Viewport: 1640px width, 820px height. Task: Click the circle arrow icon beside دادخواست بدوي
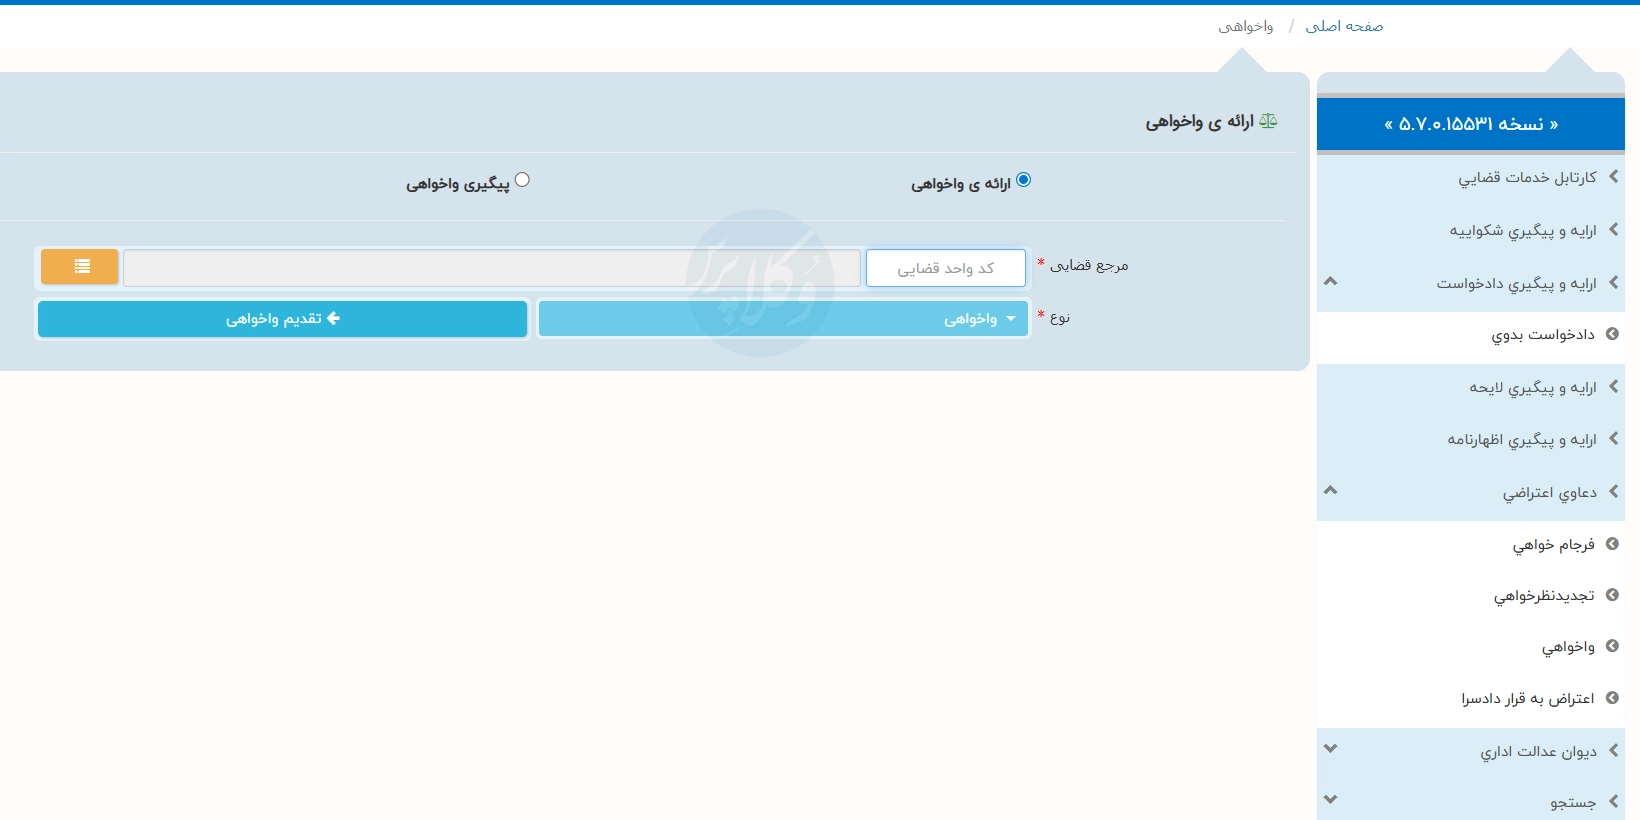tap(1612, 334)
